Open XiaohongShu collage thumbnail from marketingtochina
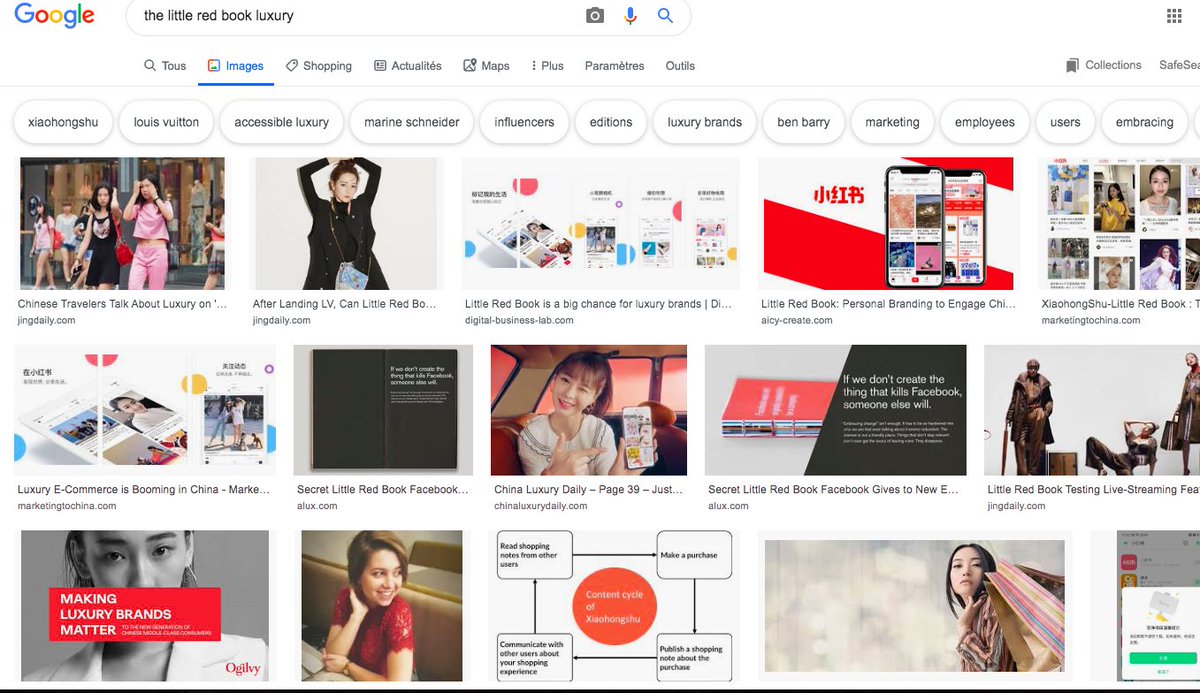 pyautogui.click(x=1119, y=223)
